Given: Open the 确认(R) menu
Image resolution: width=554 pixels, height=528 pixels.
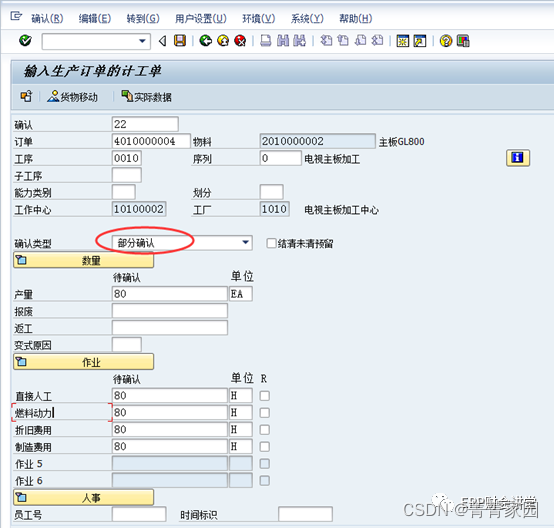Looking at the screenshot, I should 47,18.
